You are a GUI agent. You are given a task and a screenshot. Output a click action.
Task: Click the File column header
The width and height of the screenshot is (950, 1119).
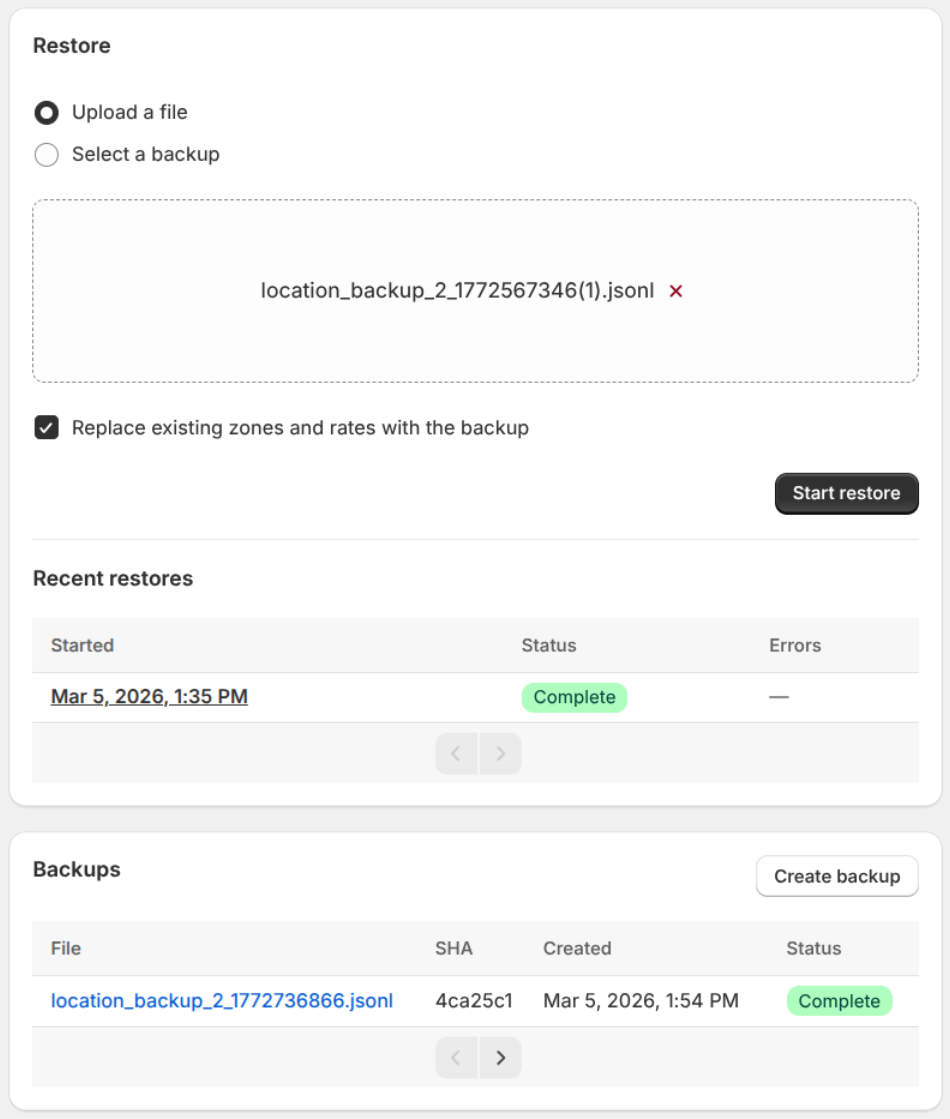[66, 948]
